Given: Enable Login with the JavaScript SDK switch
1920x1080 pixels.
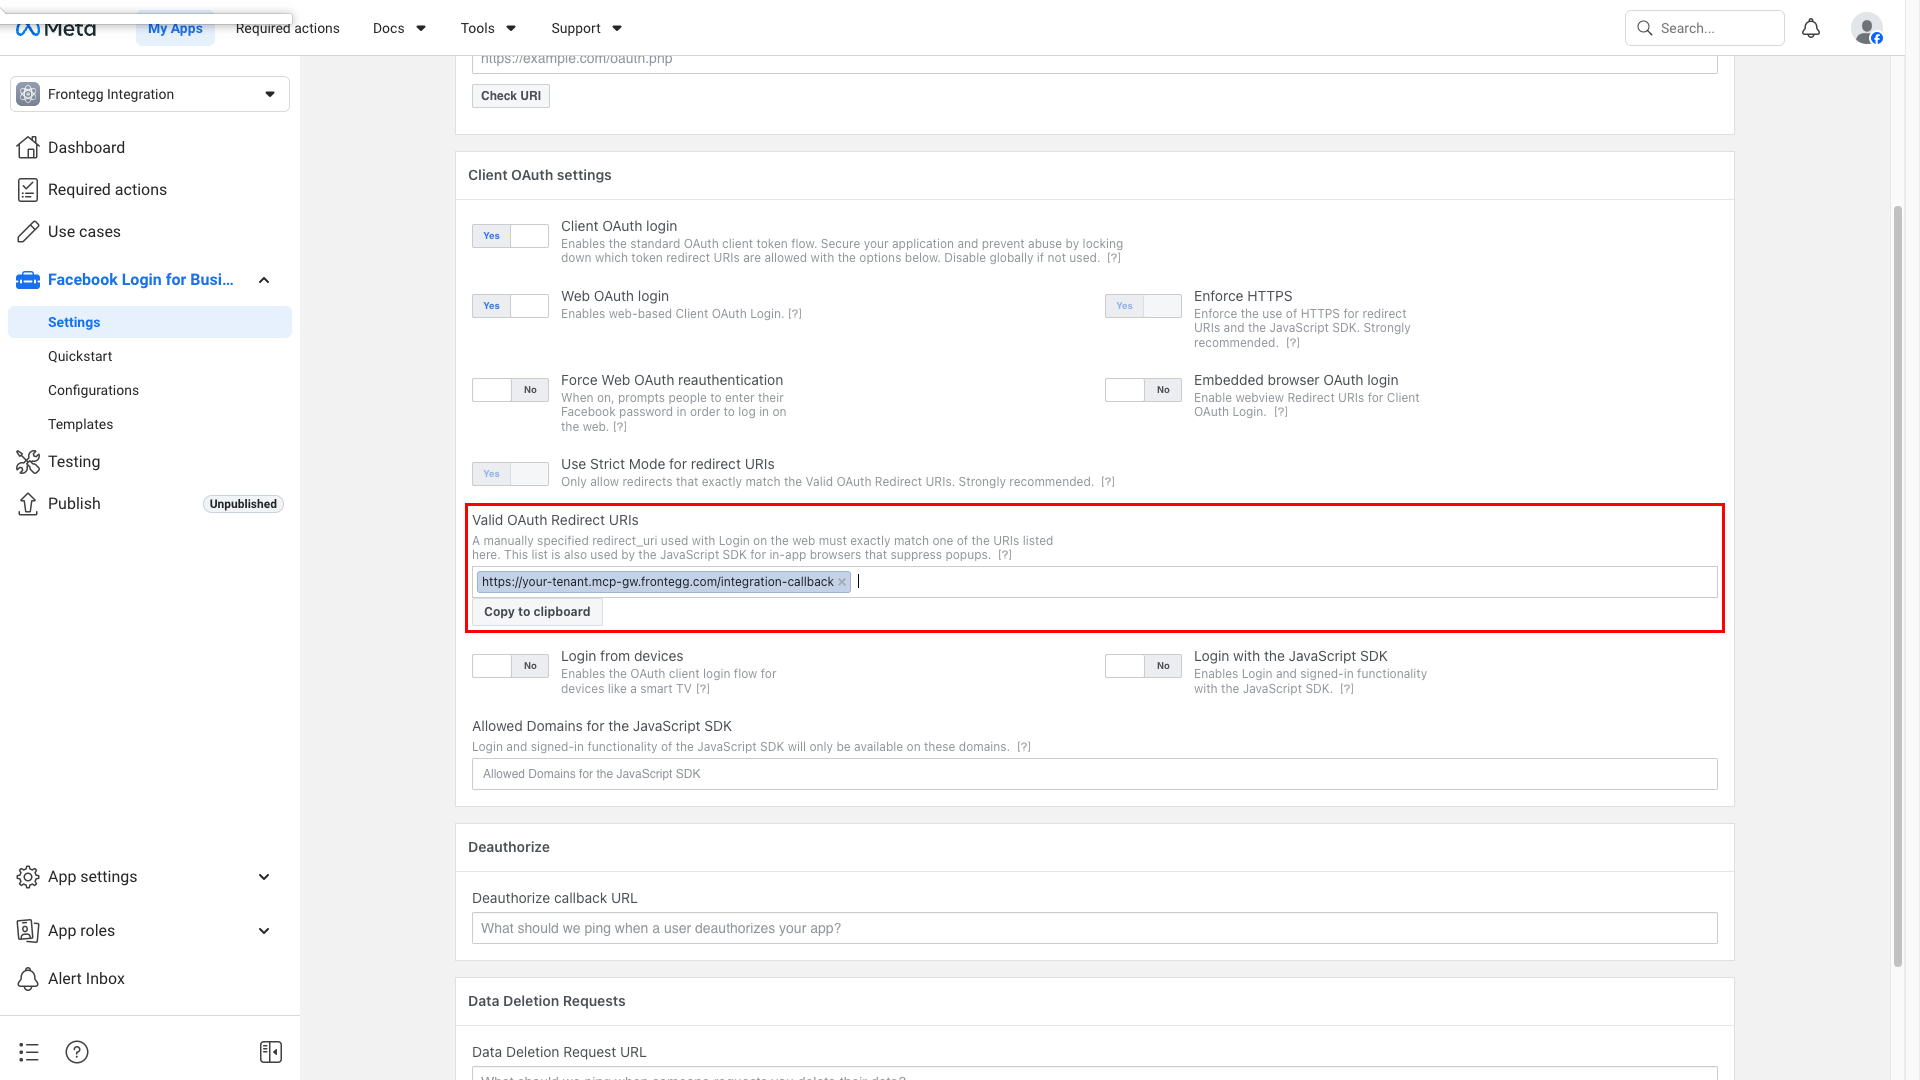Looking at the screenshot, I should click(1143, 666).
